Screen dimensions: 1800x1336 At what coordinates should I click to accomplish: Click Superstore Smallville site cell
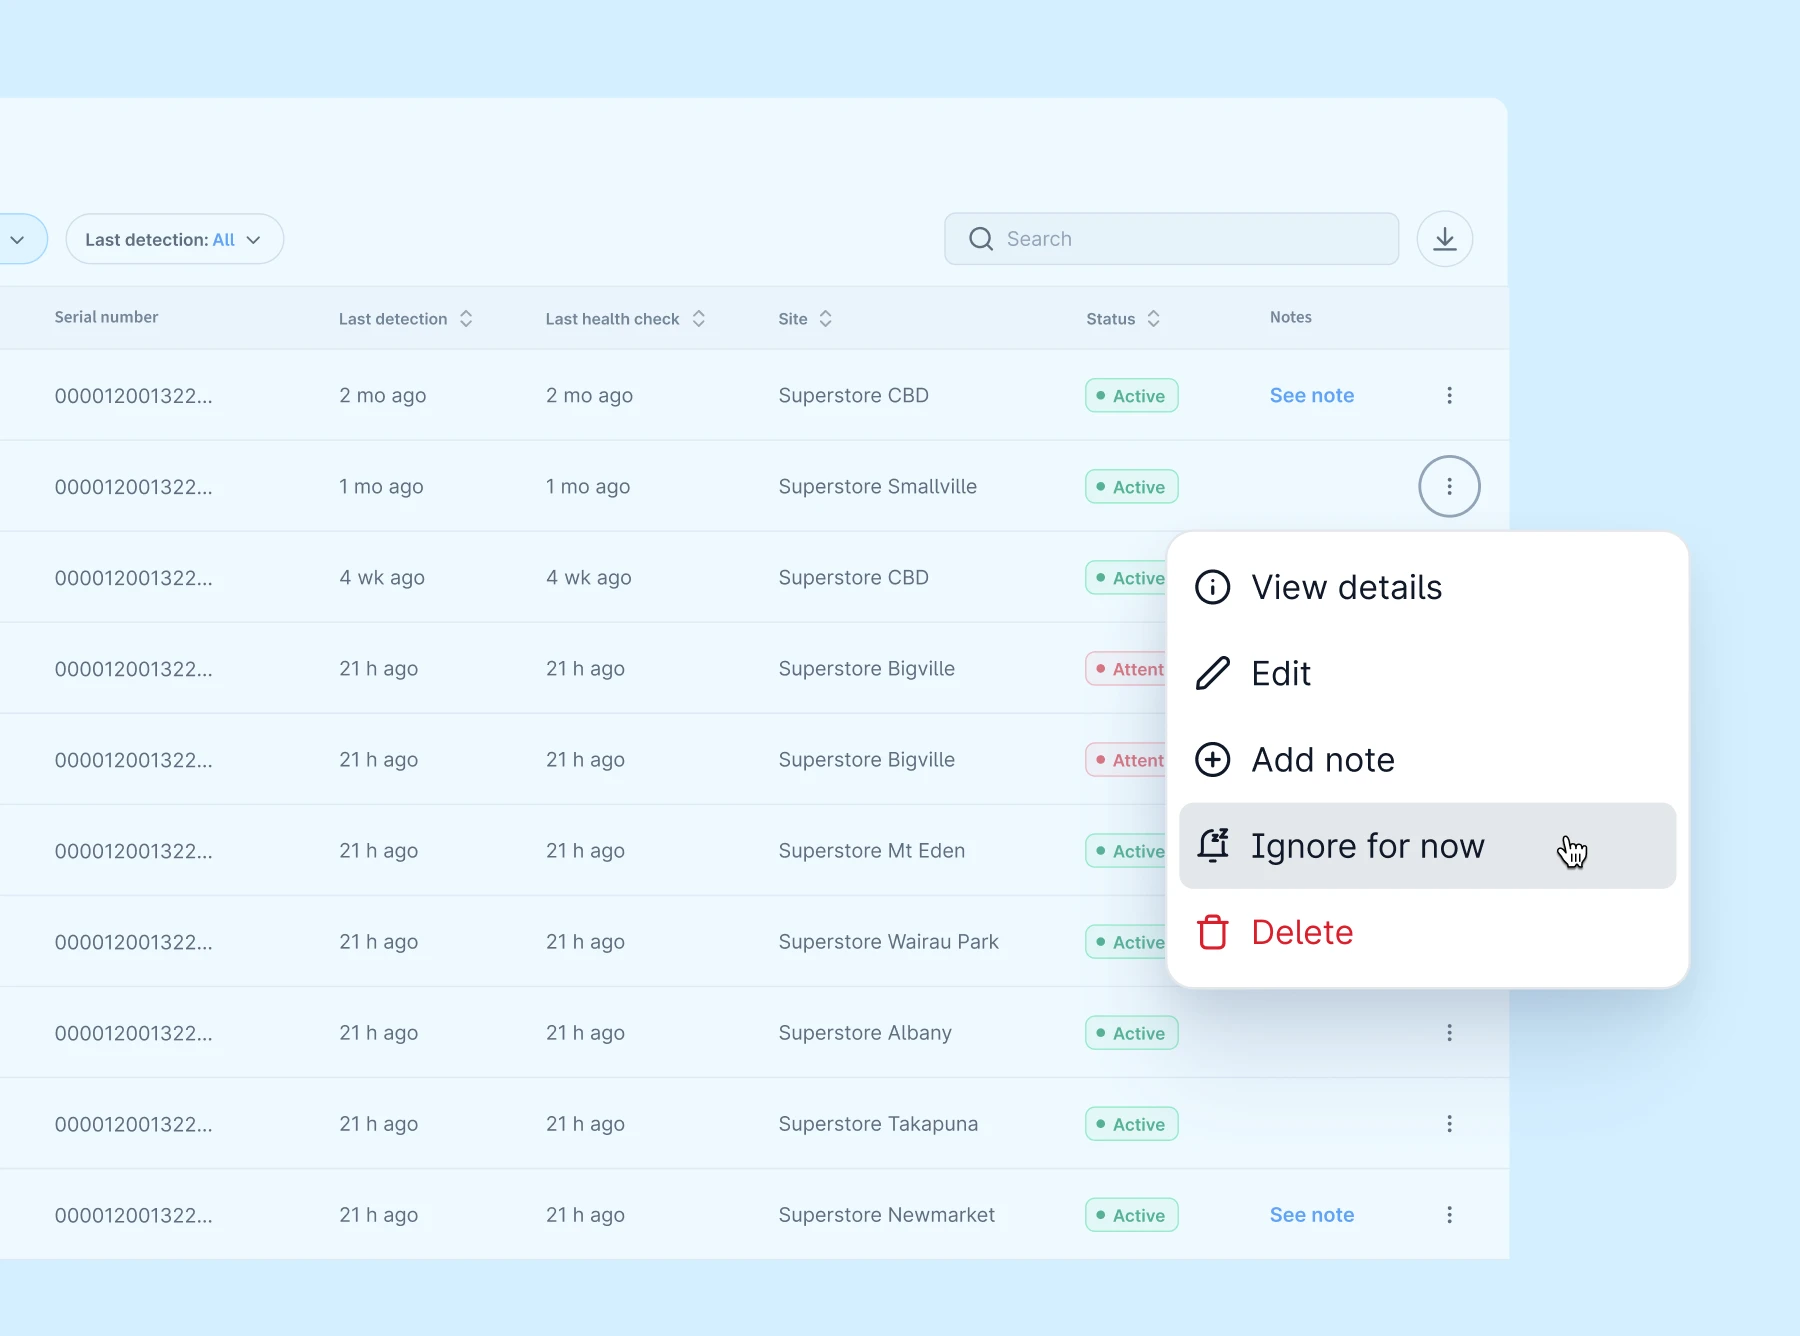[x=877, y=486]
